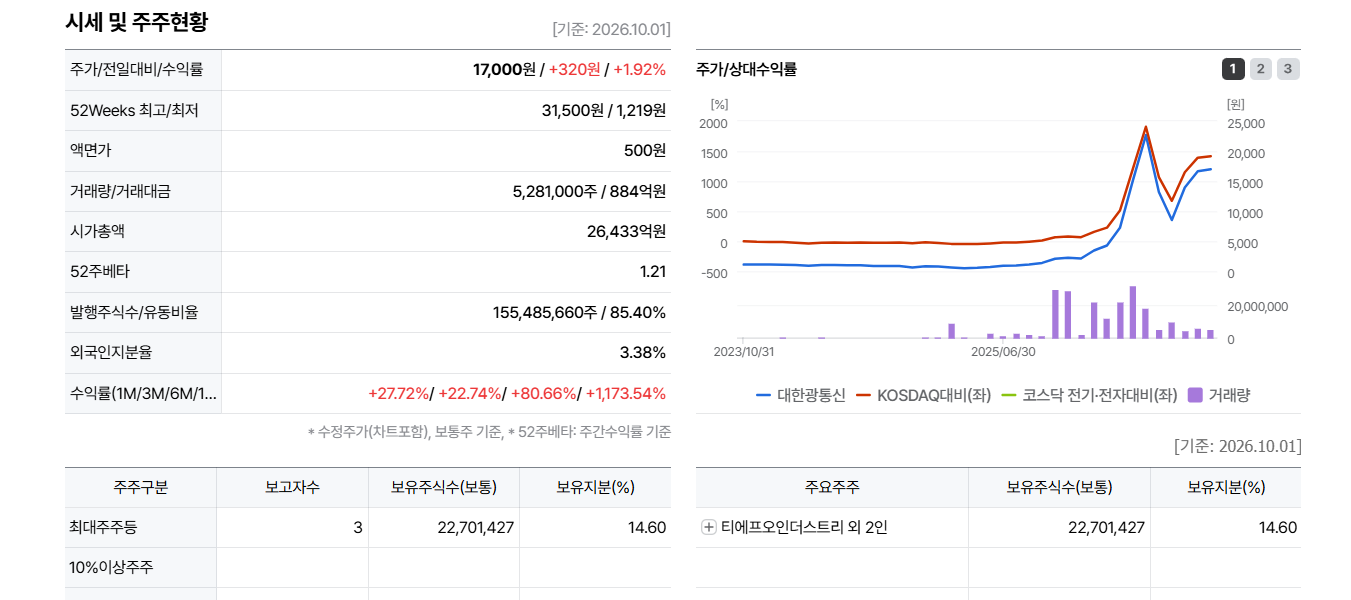This screenshot has height=600, width=1351.
Task: Click the price peak on the chart lines
Action: pyautogui.click(x=1146, y=128)
